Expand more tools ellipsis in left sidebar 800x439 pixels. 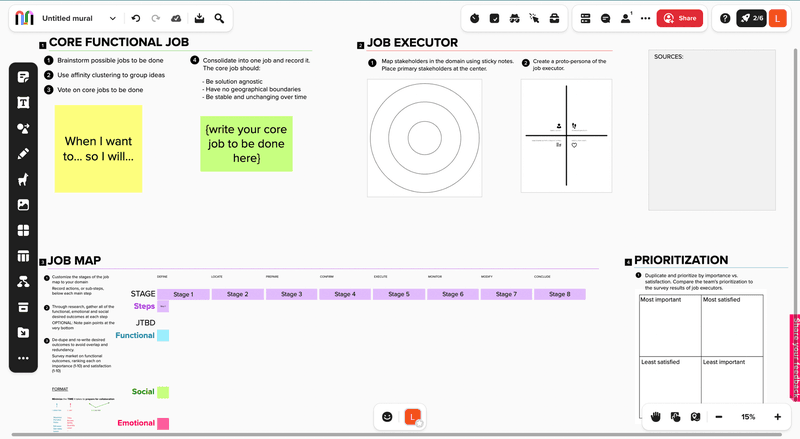23,358
